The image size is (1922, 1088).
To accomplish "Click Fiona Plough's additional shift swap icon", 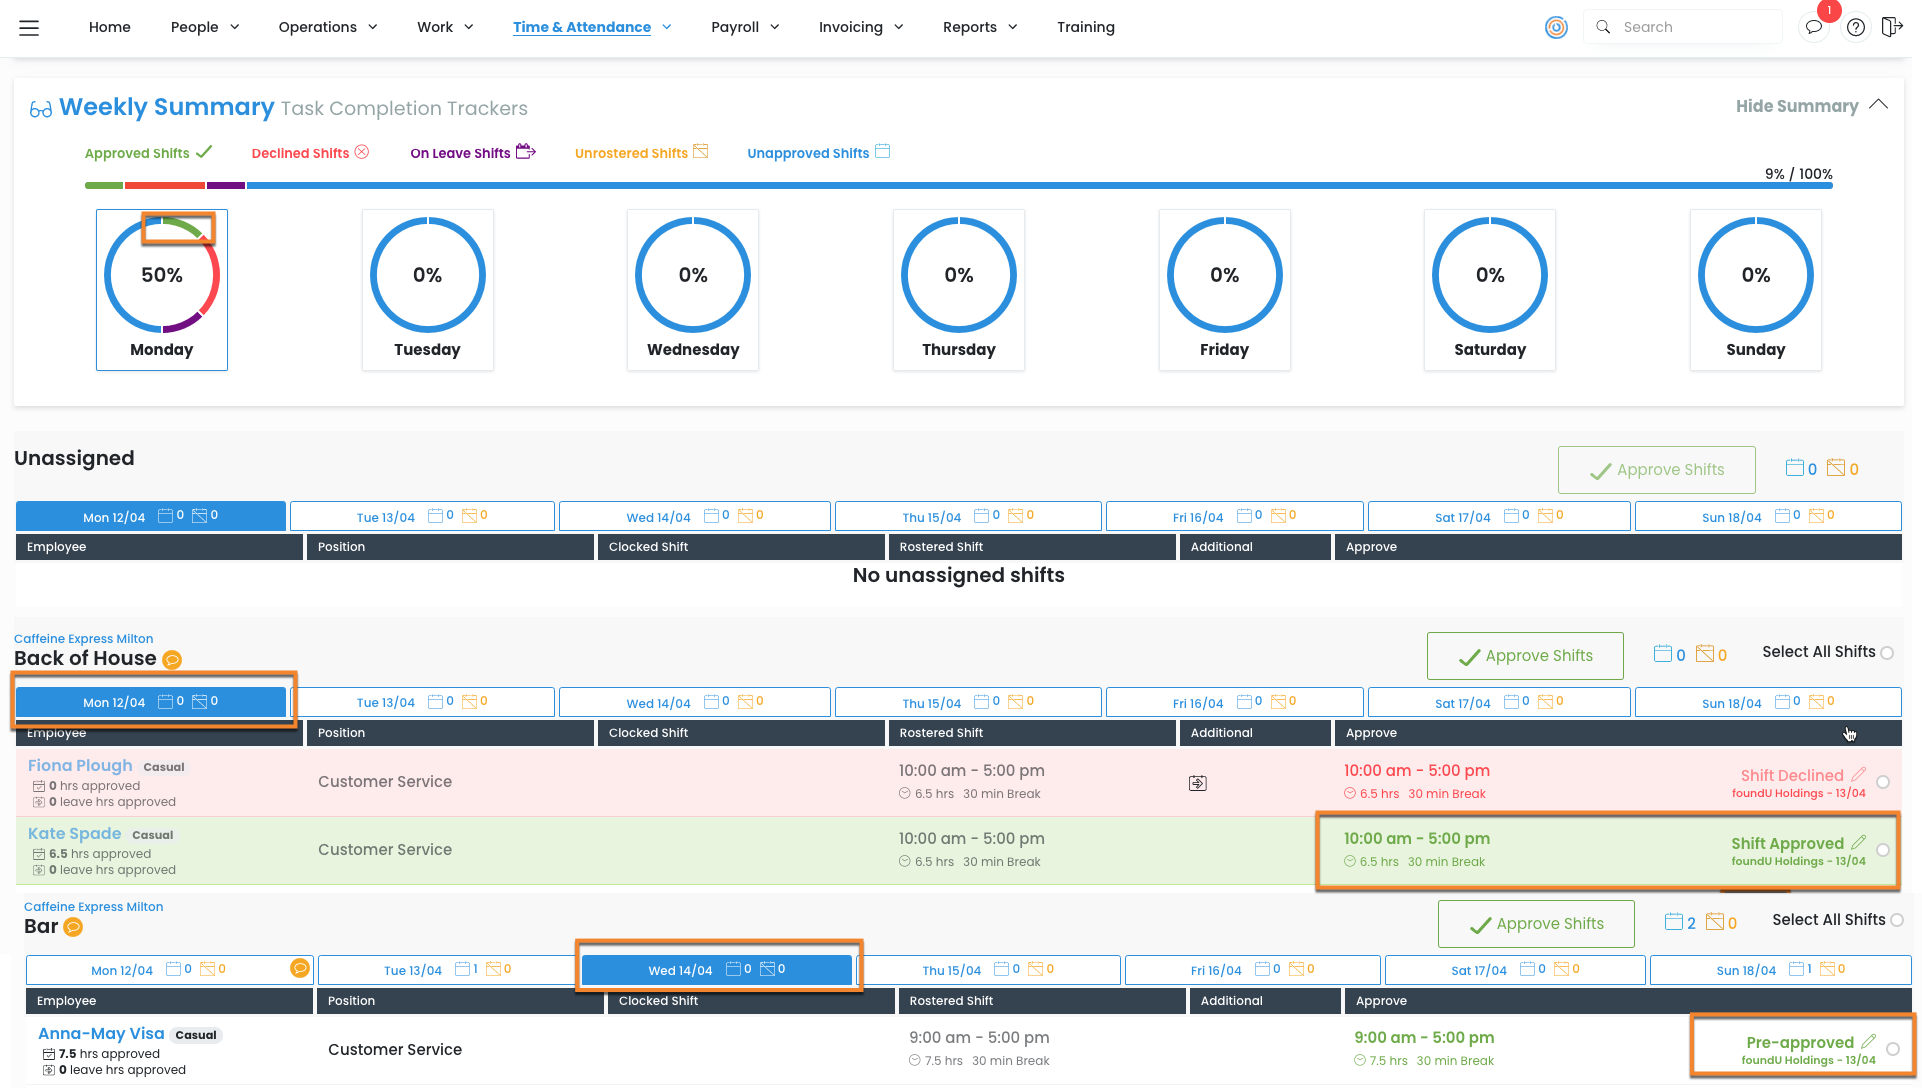I will click(x=1197, y=783).
